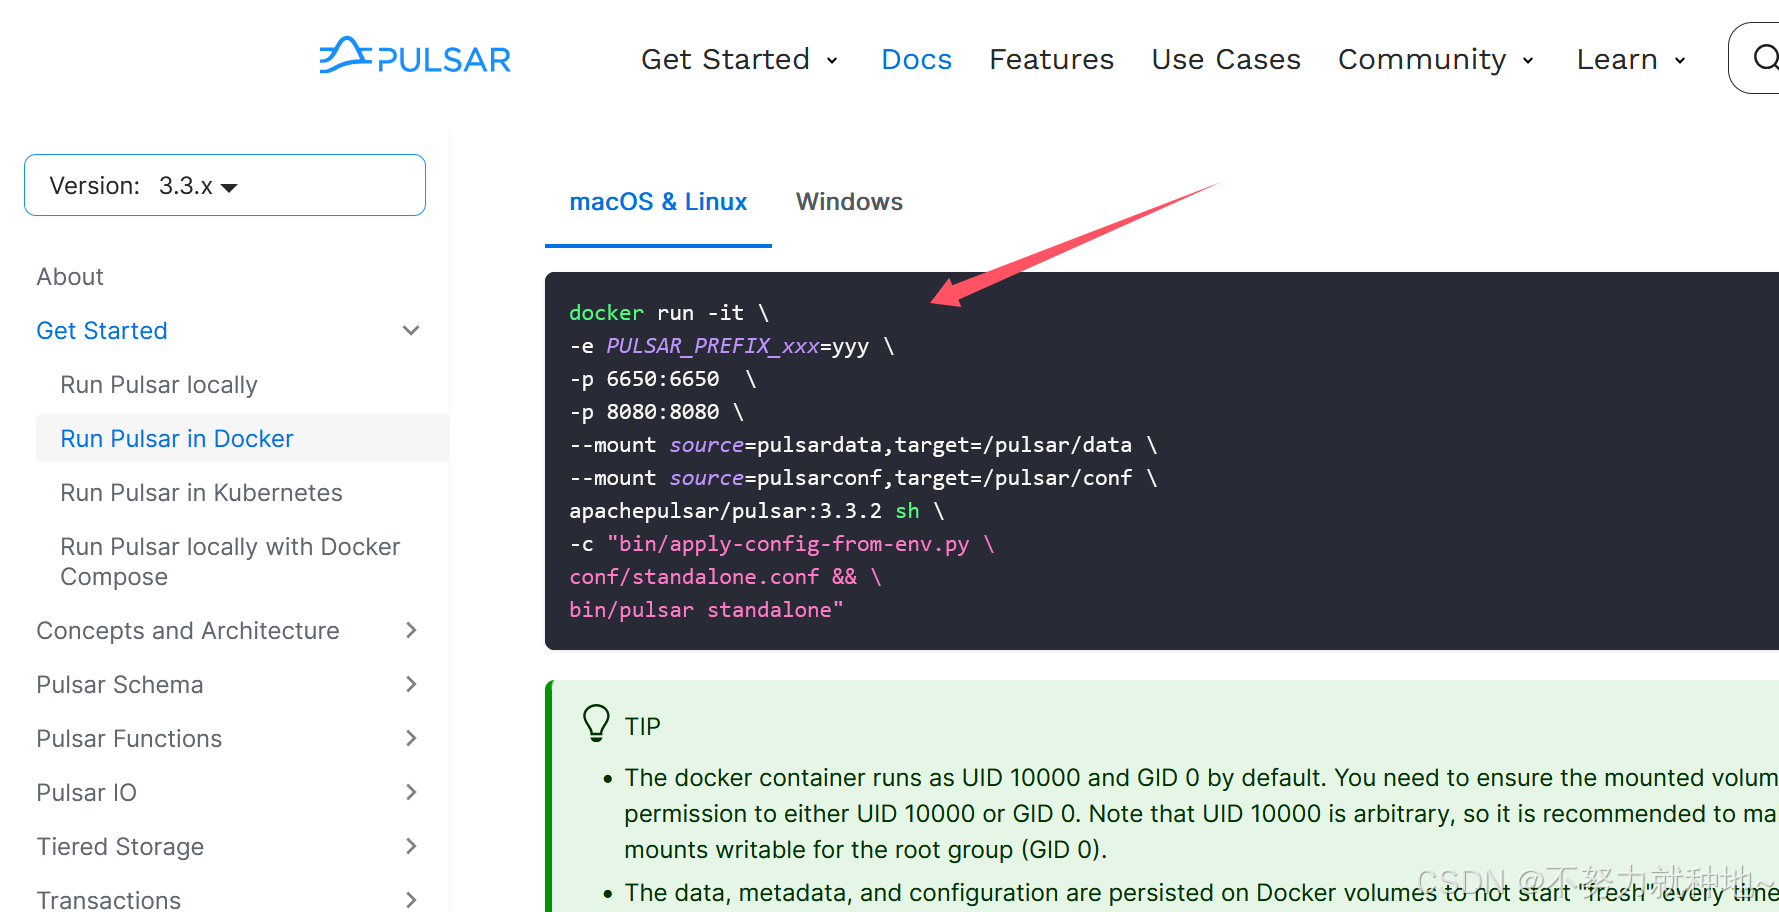The height and width of the screenshot is (912, 1779).
Task: Click the source=pulsarconf mount line
Action: coord(863,478)
